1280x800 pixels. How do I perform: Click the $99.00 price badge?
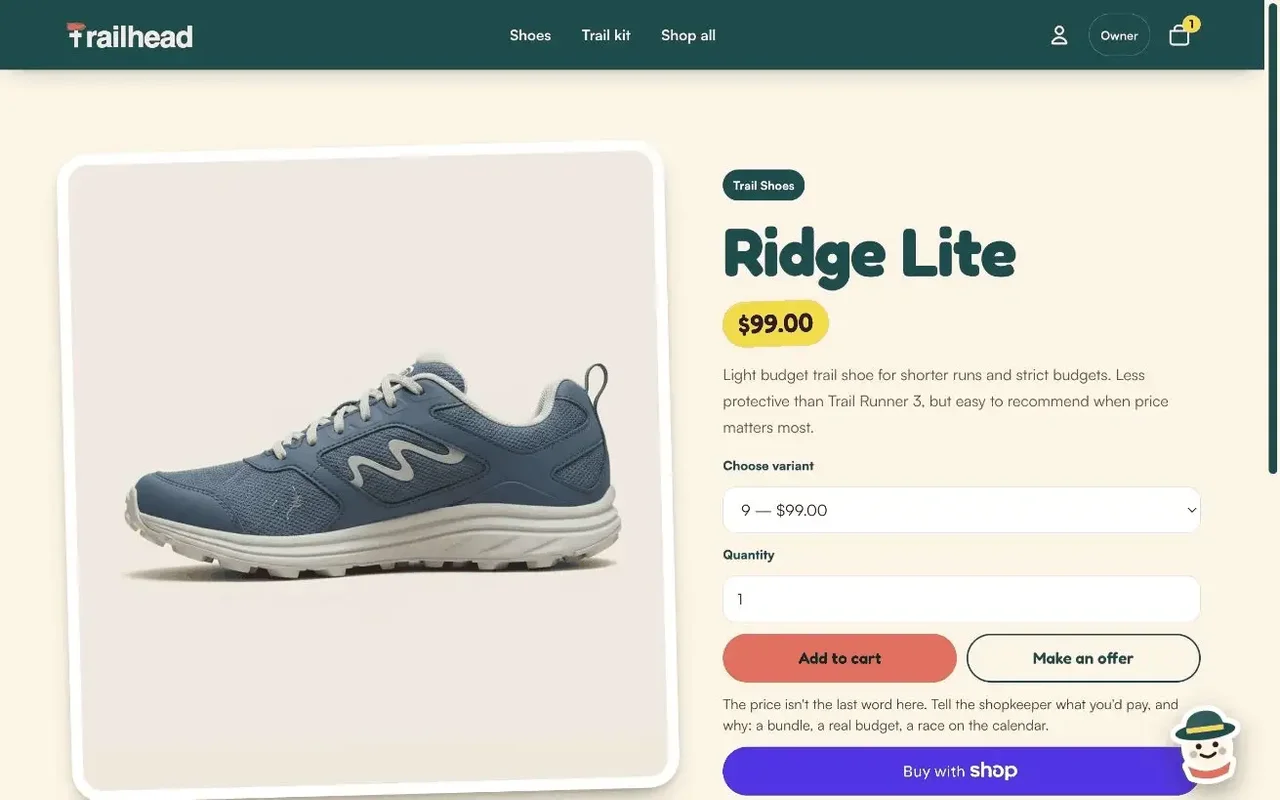(775, 324)
